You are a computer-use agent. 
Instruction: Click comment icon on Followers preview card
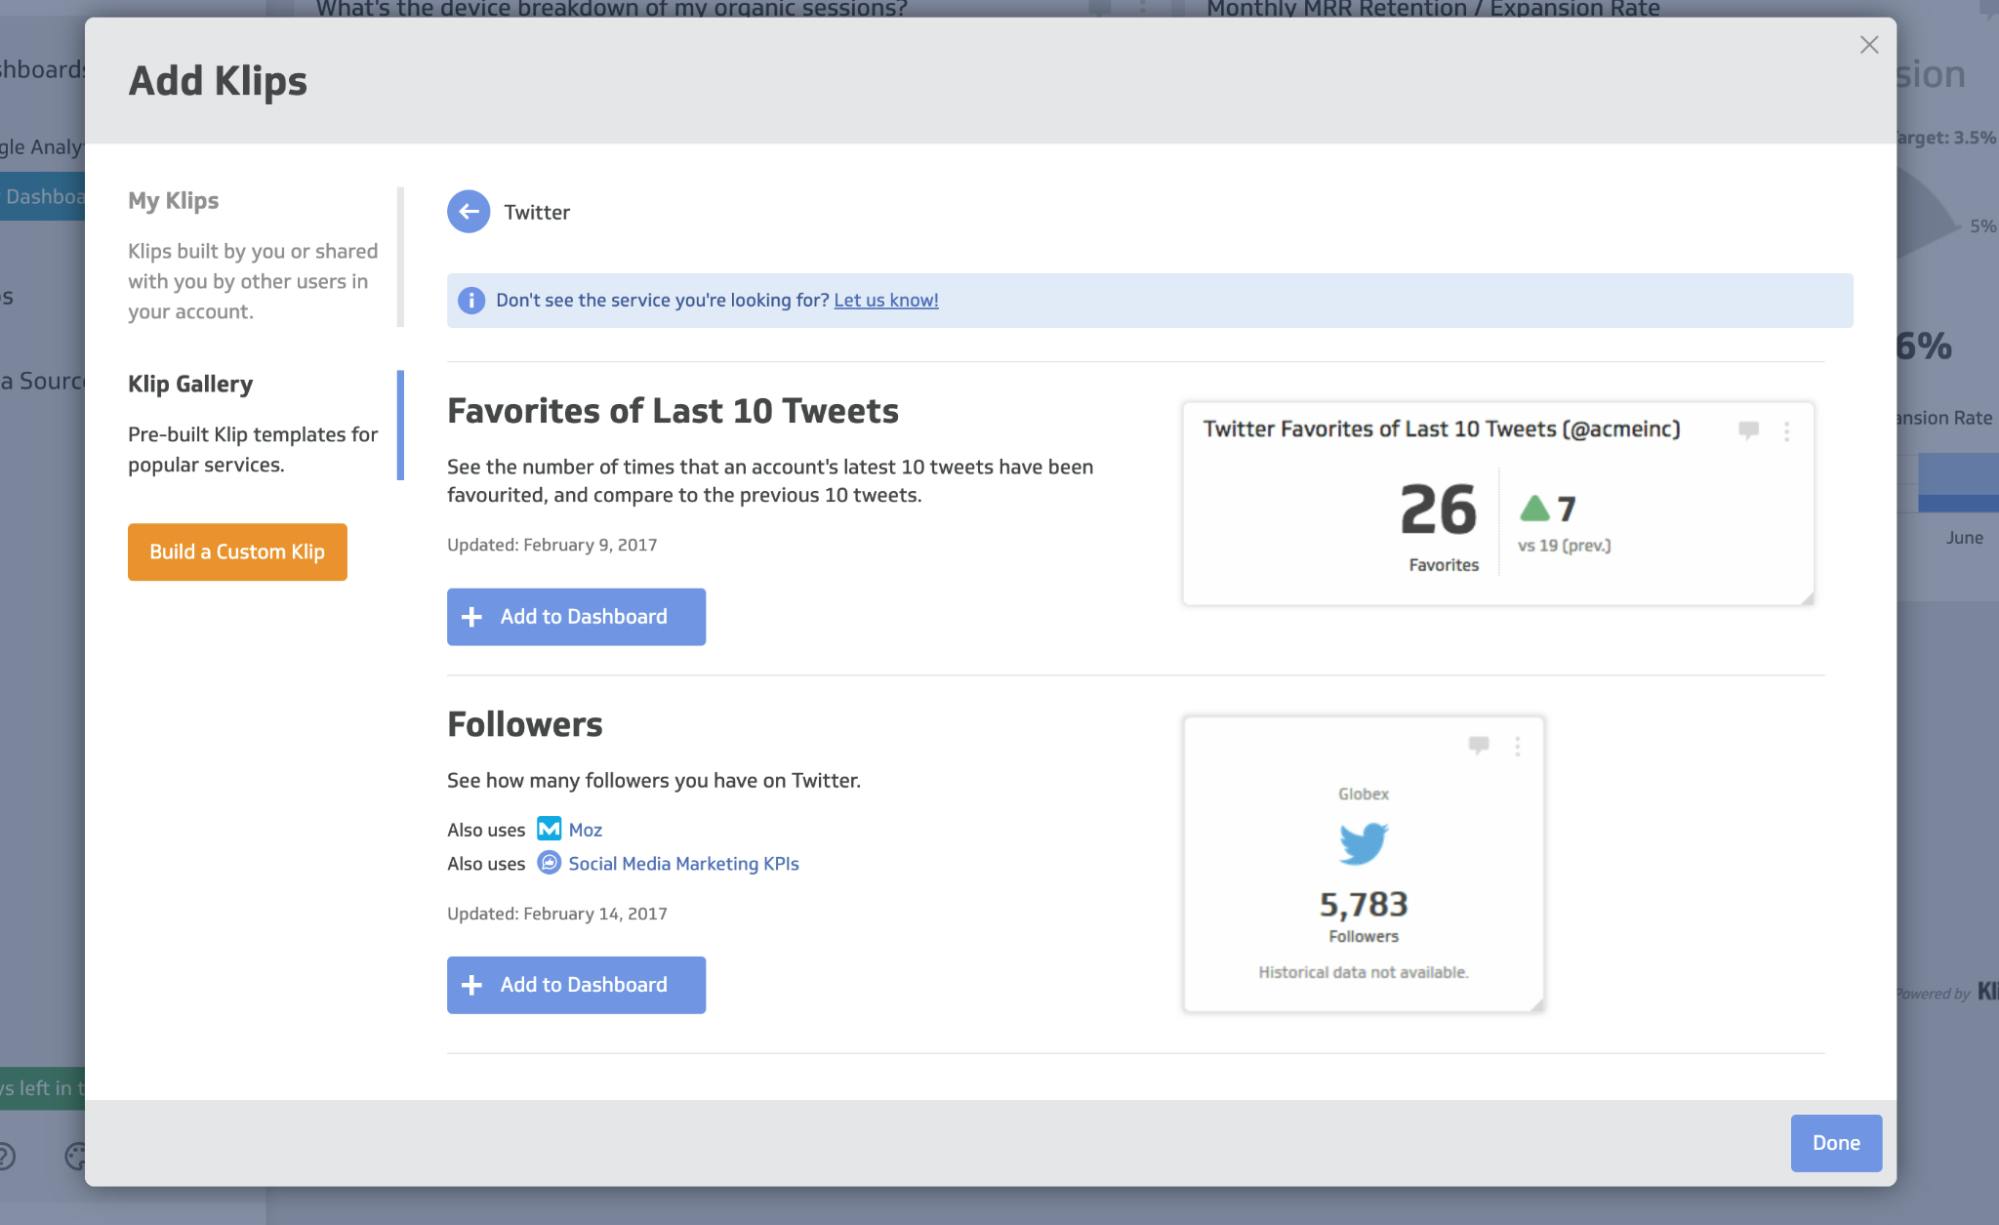pyautogui.click(x=1479, y=745)
